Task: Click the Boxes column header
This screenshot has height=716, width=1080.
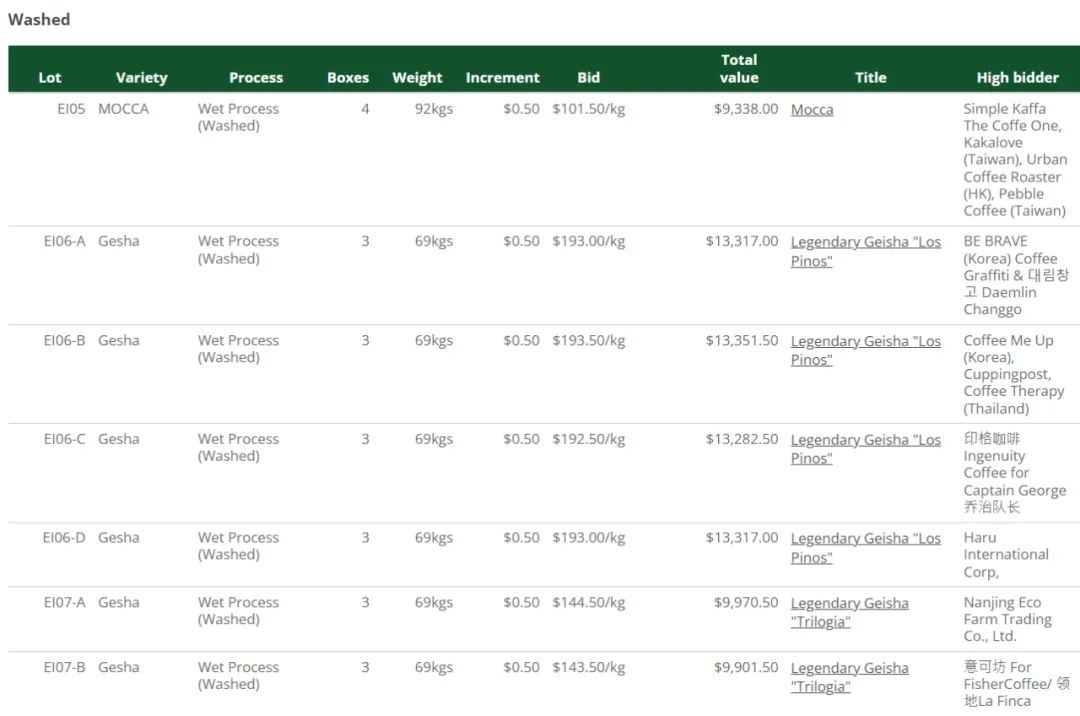Action: tap(348, 78)
